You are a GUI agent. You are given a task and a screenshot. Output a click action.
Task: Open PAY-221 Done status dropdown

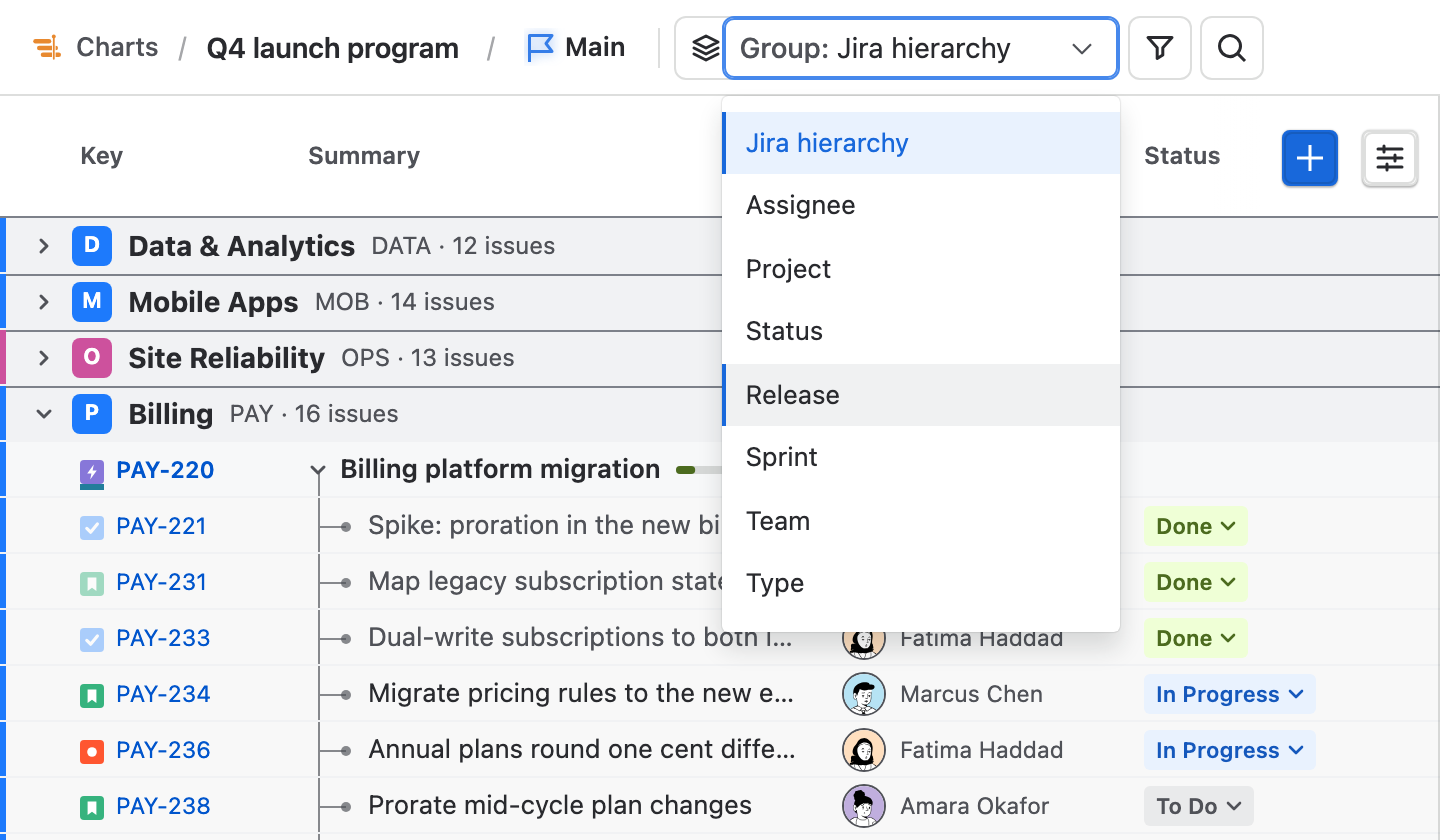point(1196,526)
